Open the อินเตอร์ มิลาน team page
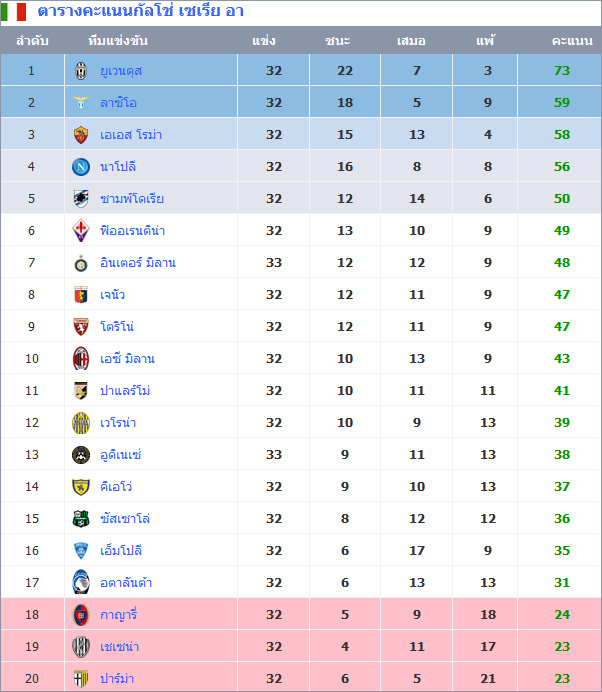Image resolution: width=602 pixels, height=692 pixels. click(137, 263)
